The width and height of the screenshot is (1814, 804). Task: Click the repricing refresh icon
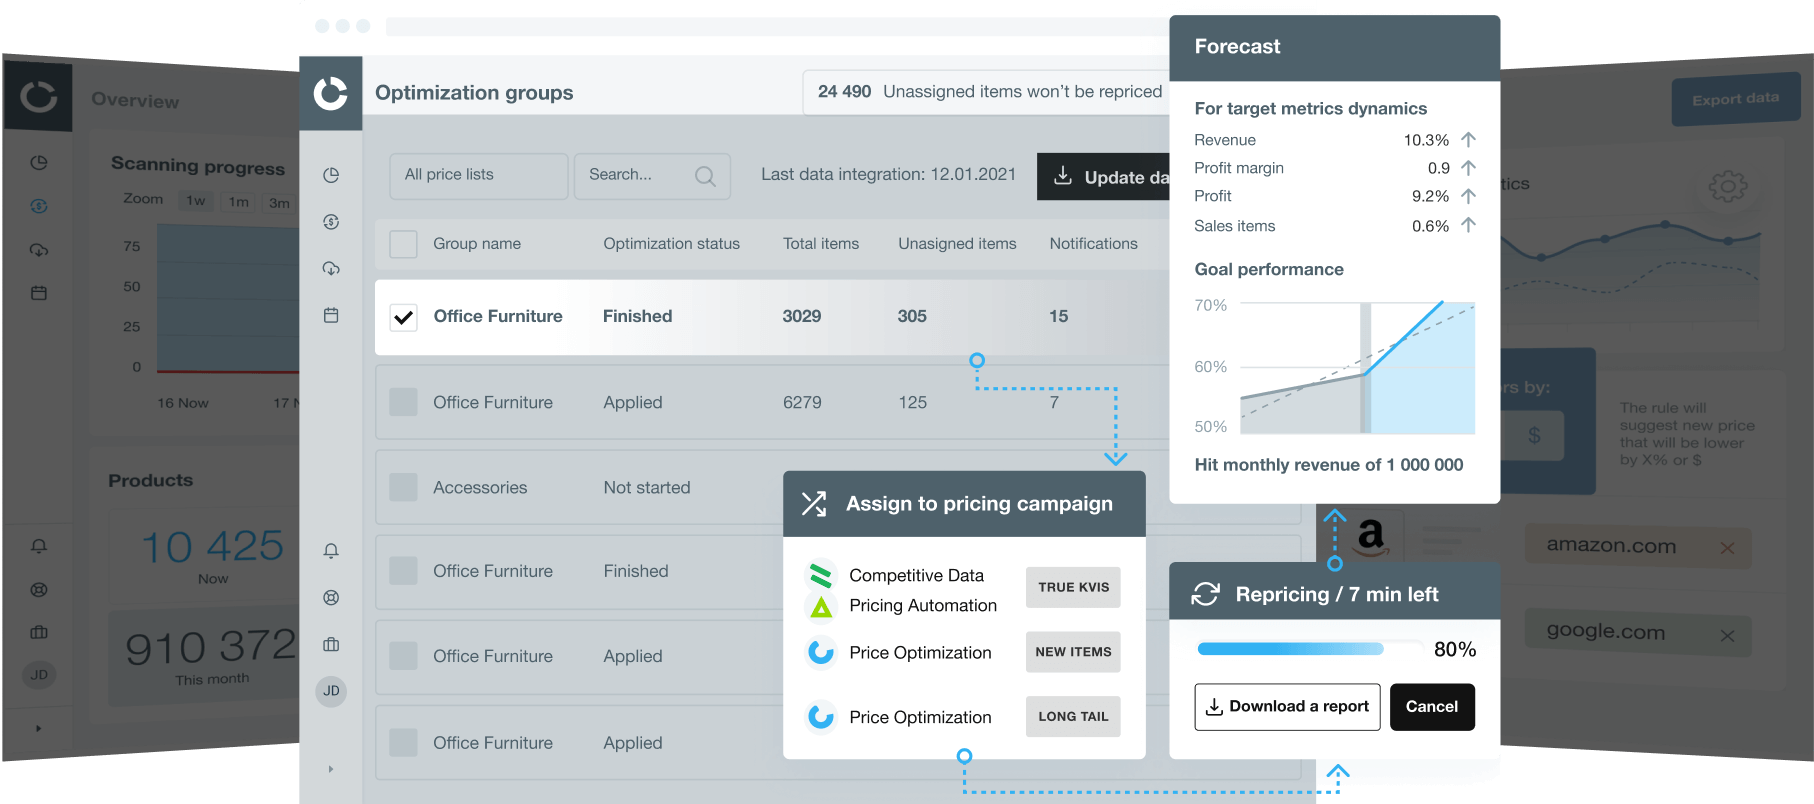point(1205,594)
